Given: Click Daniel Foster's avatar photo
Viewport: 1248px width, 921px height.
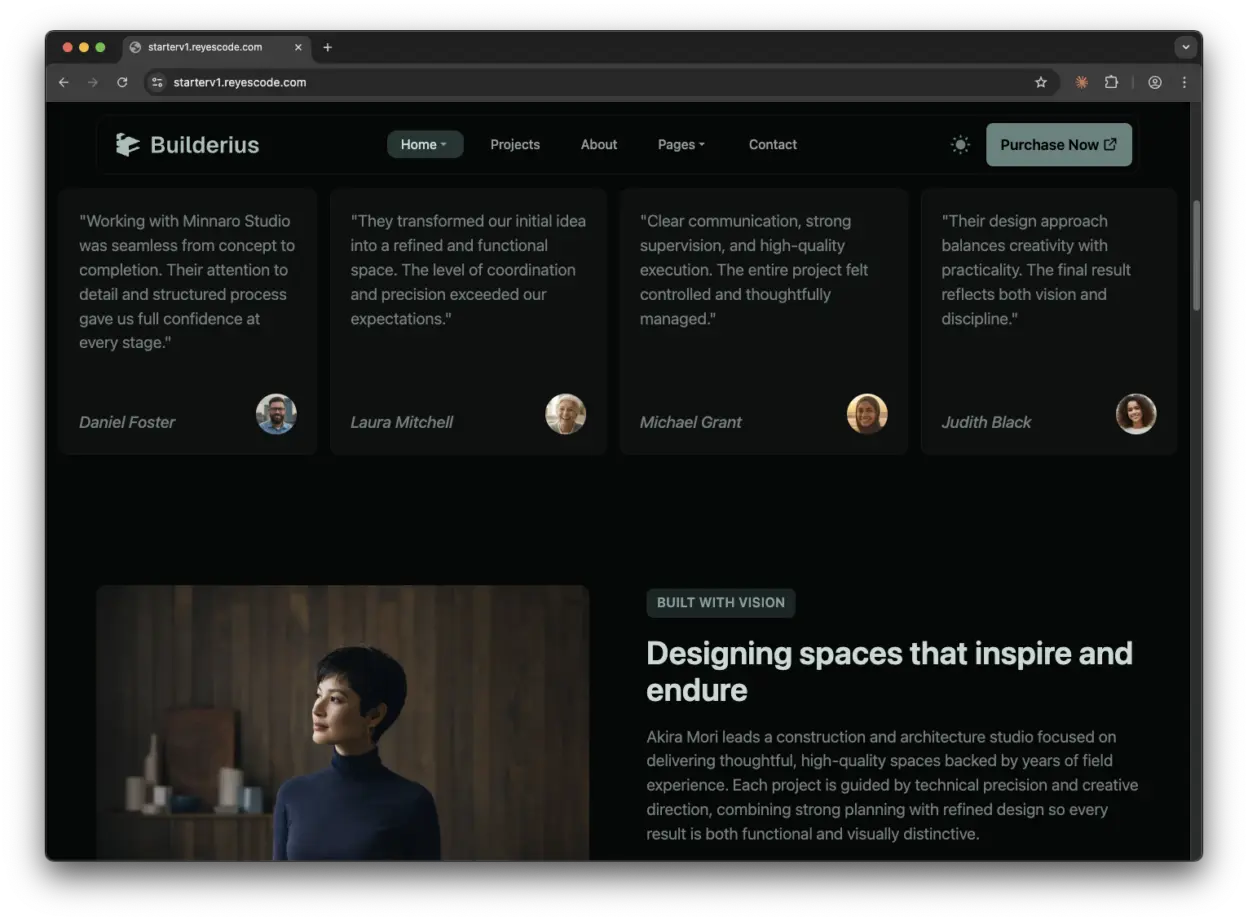Looking at the screenshot, I should (276, 414).
